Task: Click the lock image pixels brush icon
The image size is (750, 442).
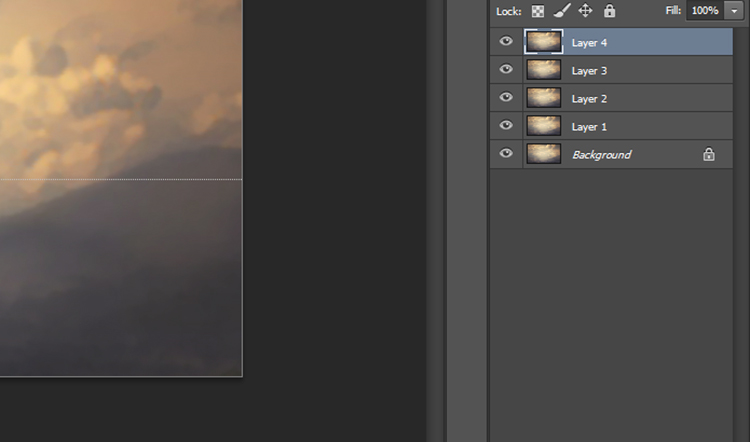Action: pyautogui.click(x=562, y=11)
